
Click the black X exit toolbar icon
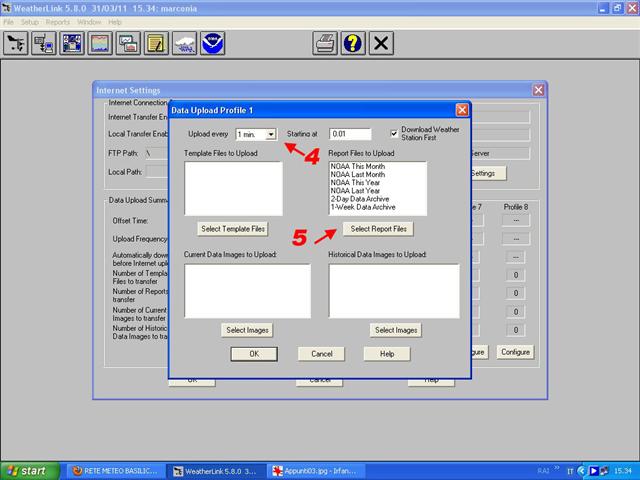point(381,43)
